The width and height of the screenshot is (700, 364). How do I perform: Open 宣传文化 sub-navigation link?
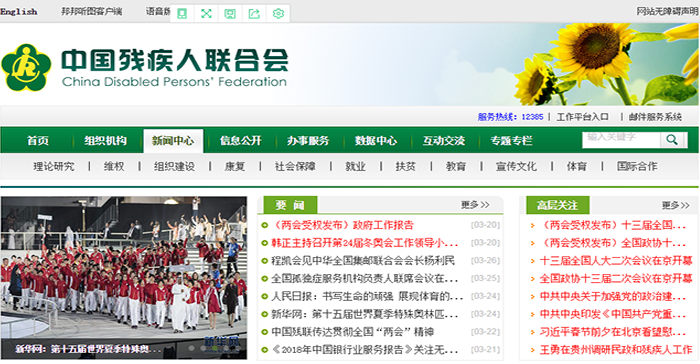coord(516,167)
